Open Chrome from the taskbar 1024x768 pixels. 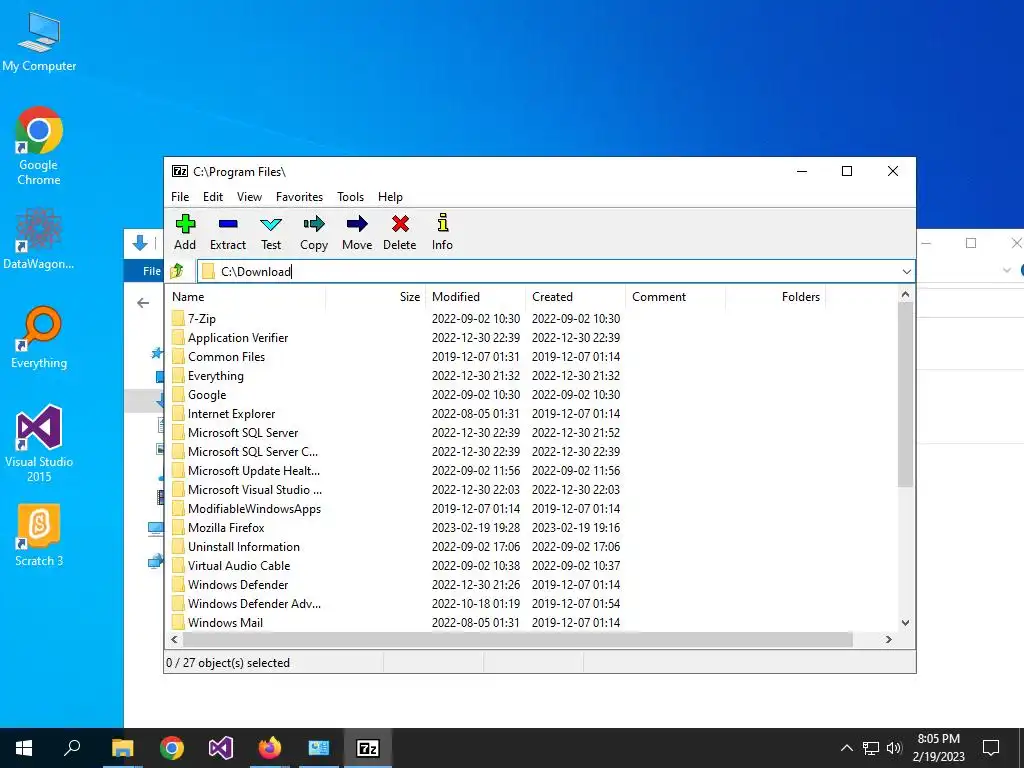[x=172, y=748]
